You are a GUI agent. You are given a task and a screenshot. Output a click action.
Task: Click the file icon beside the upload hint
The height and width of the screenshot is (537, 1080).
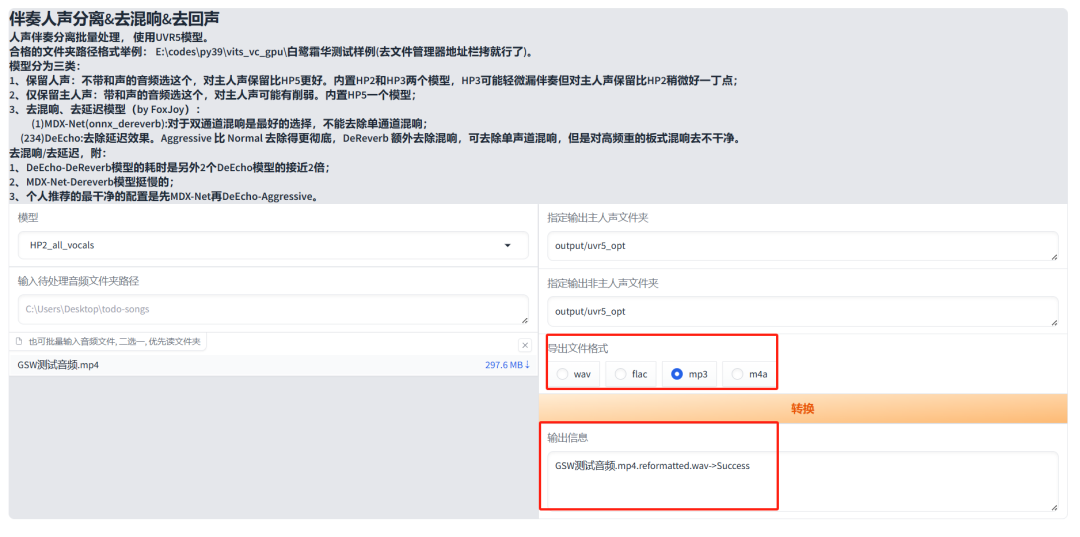tap(19, 341)
